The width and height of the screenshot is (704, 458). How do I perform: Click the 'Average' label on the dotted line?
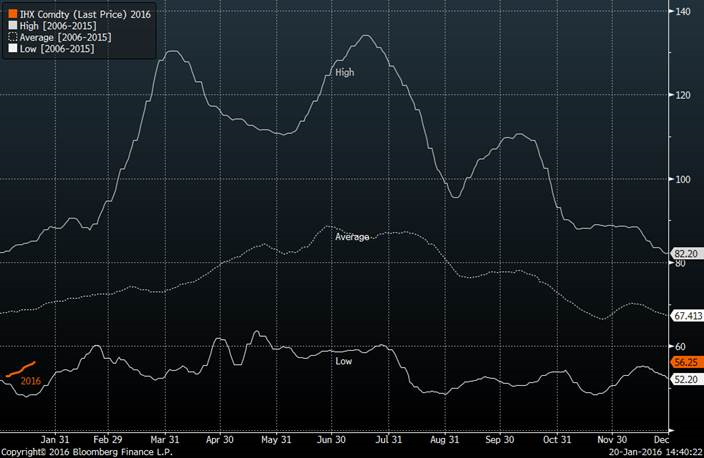(352, 237)
